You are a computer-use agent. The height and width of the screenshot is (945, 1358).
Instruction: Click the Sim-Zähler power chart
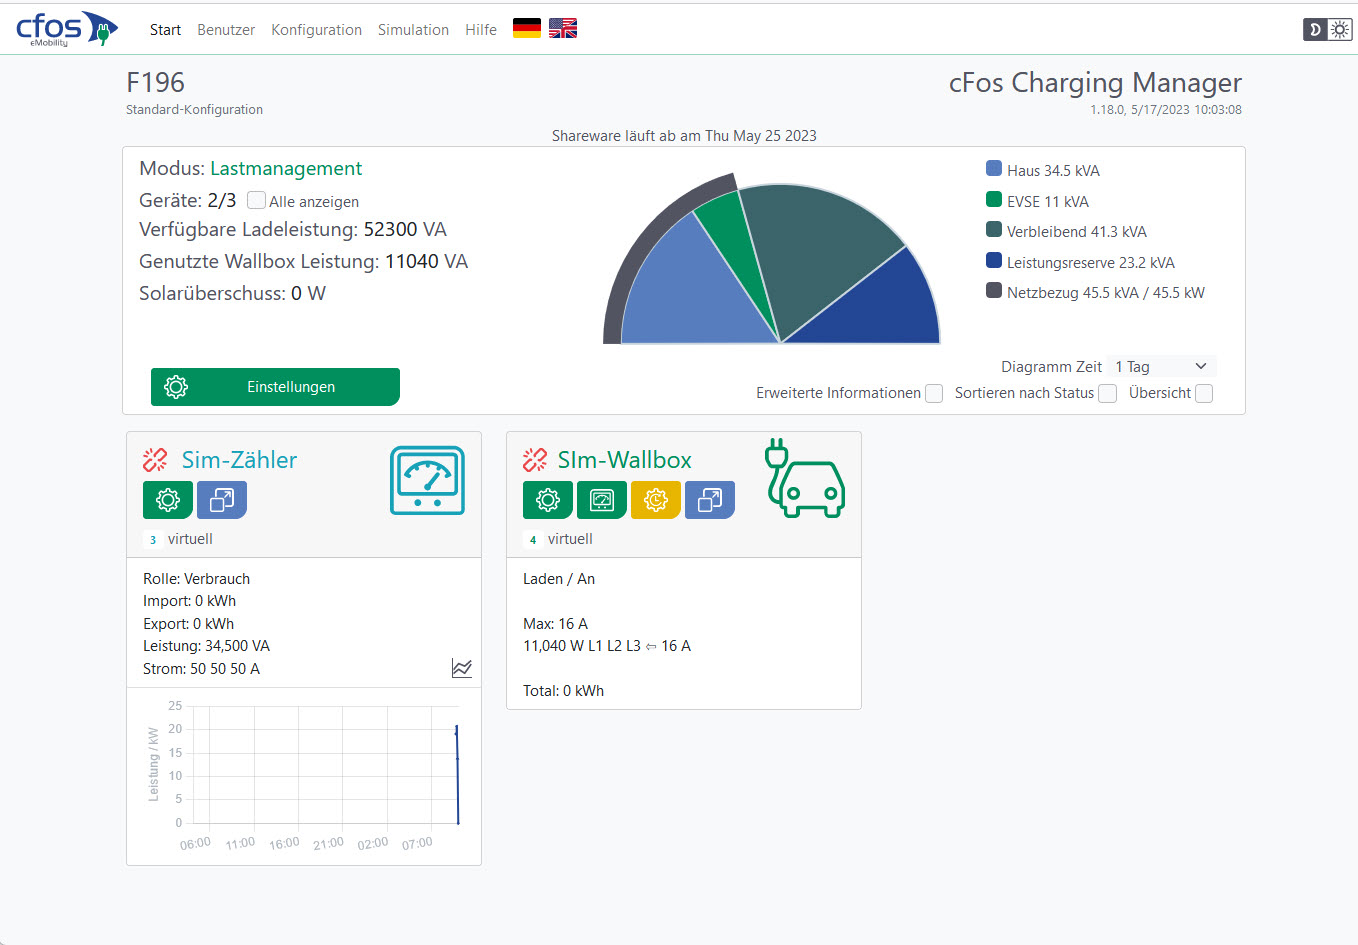303,776
